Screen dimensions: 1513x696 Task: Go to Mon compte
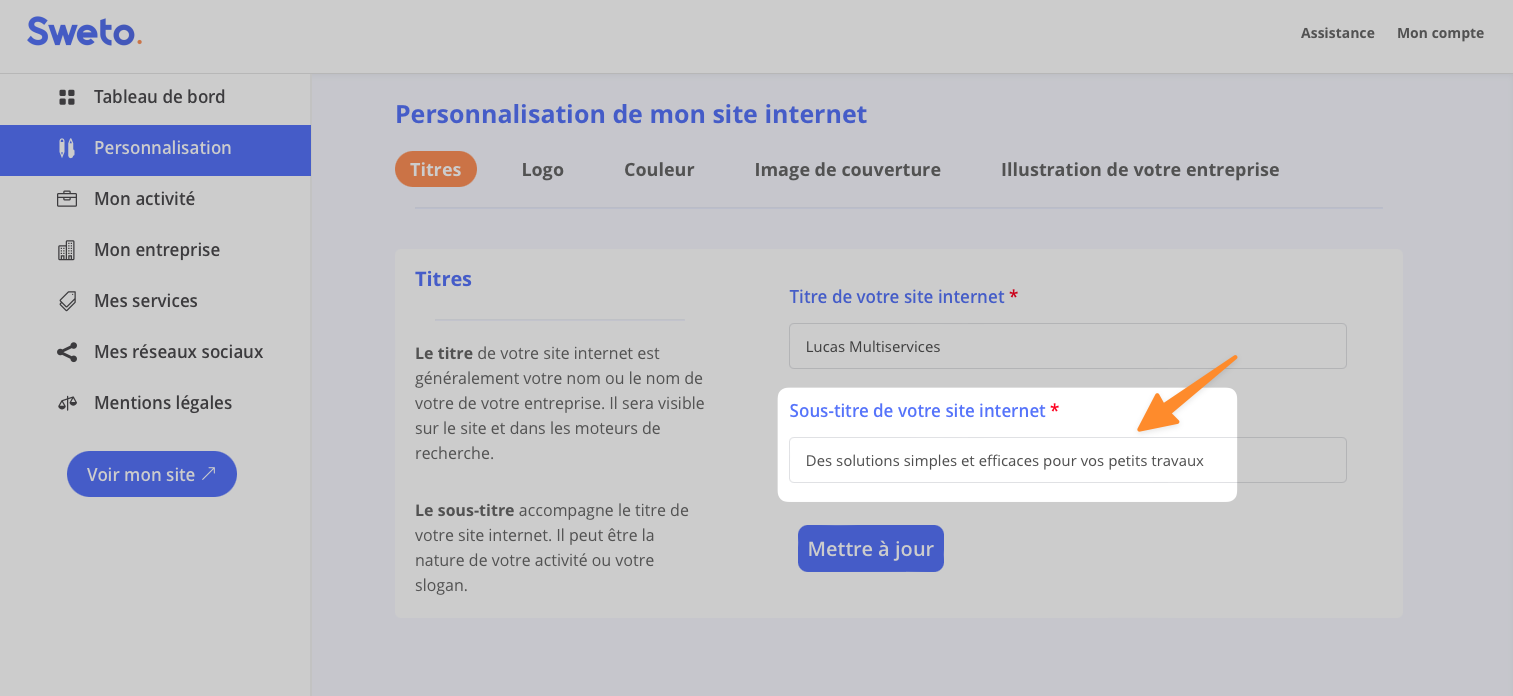[1439, 33]
